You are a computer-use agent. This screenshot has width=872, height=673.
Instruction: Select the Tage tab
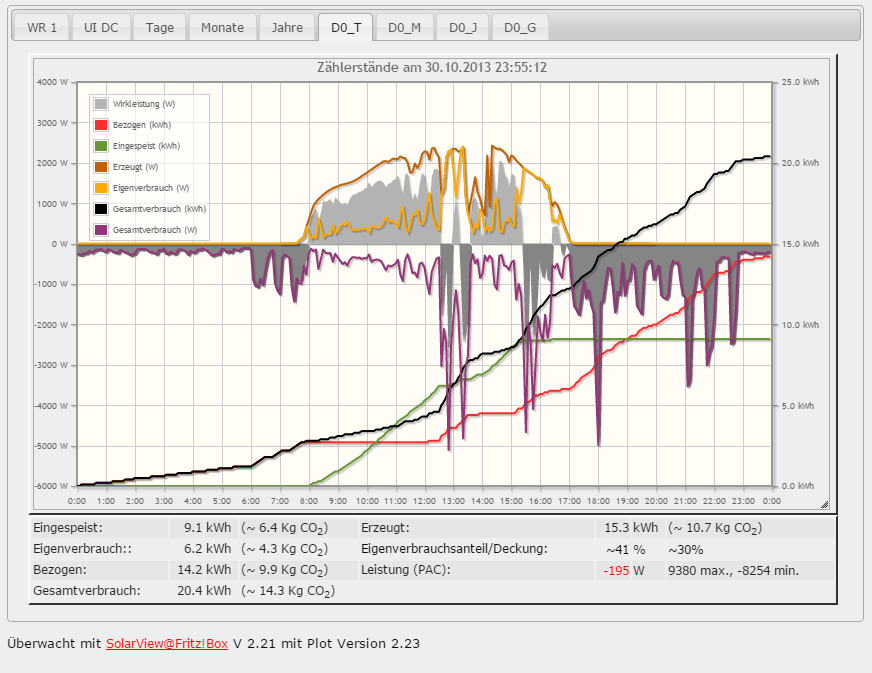[x=160, y=27]
